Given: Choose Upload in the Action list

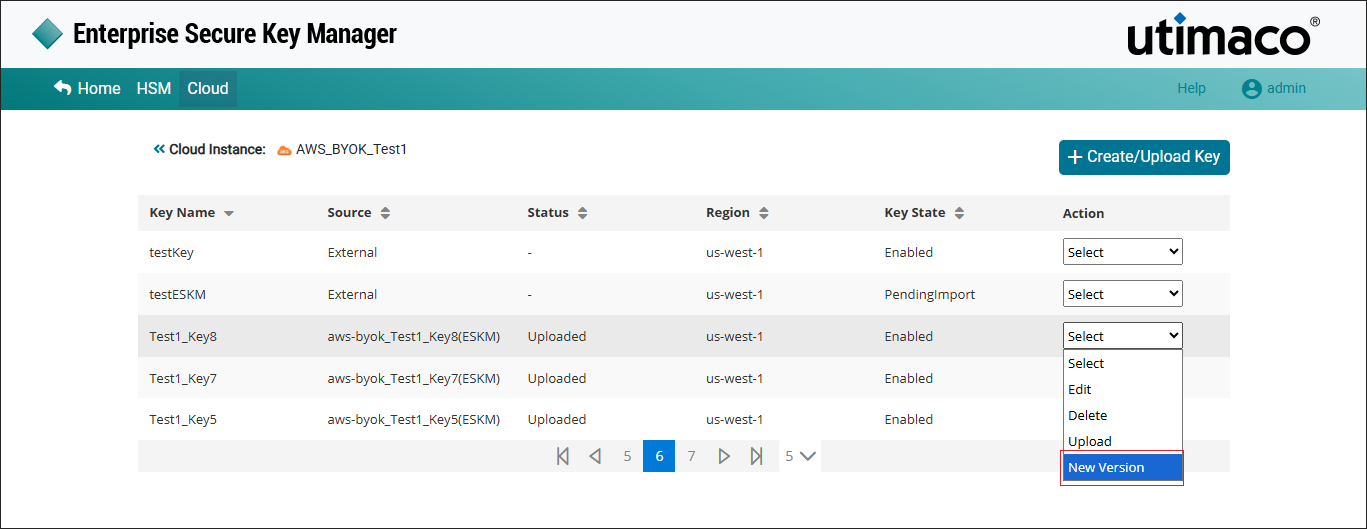Looking at the screenshot, I should 1122,441.
